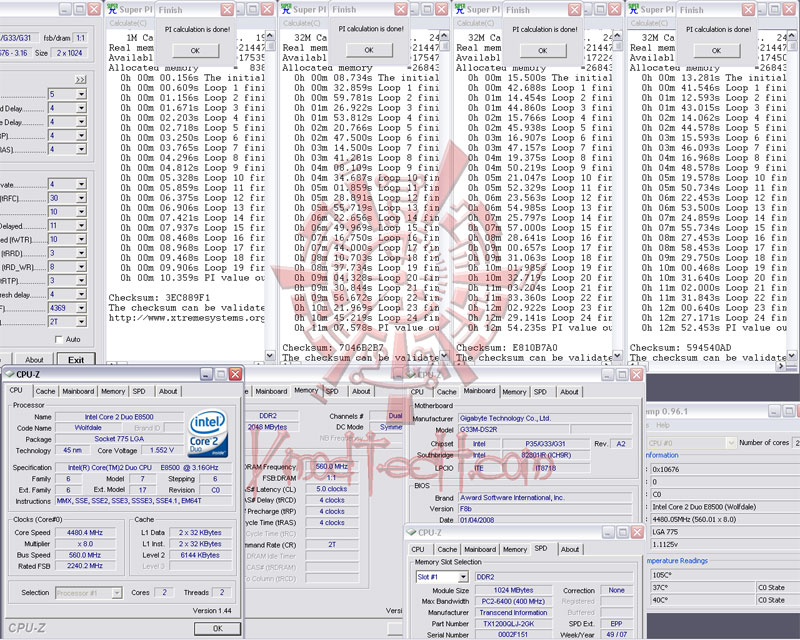The width and height of the screenshot is (800, 640).
Task: Close the front CPU-Z window showing the CPU tab
Action: click(235, 374)
